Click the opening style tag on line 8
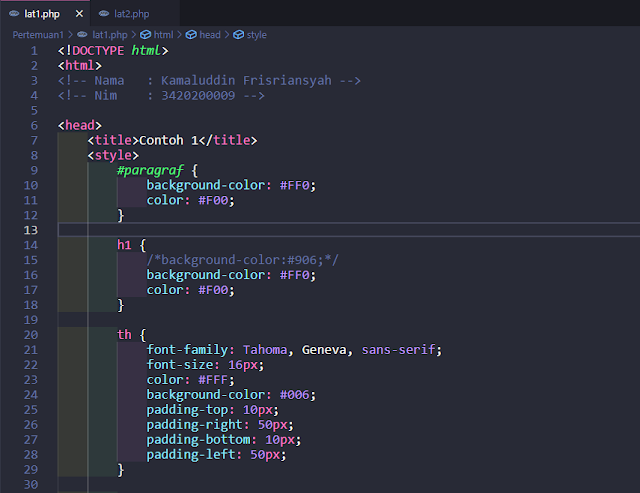 tap(113, 155)
